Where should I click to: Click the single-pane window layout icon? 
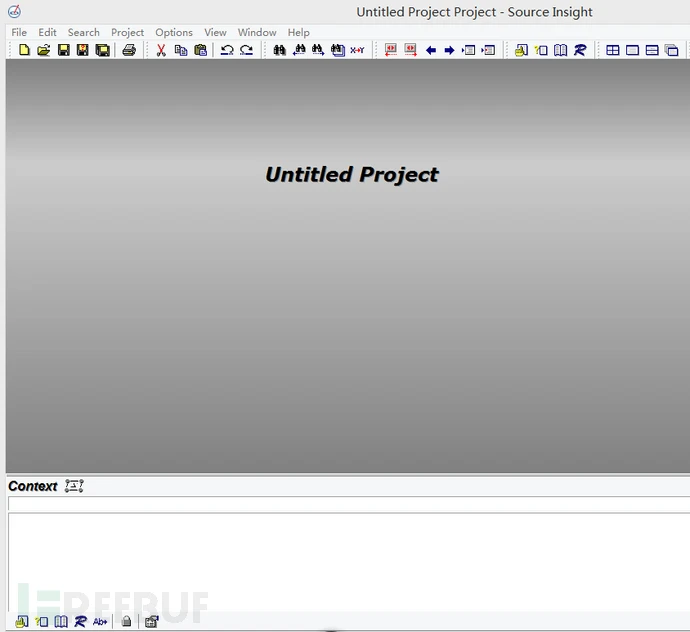pyautogui.click(x=632, y=50)
